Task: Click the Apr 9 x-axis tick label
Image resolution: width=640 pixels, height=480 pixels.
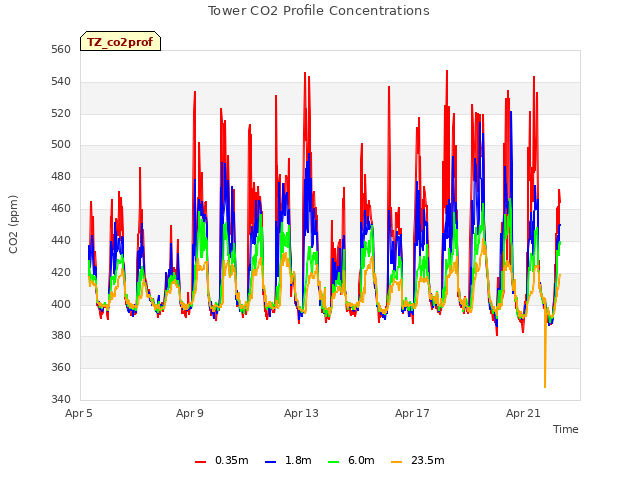Action: [x=190, y=413]
